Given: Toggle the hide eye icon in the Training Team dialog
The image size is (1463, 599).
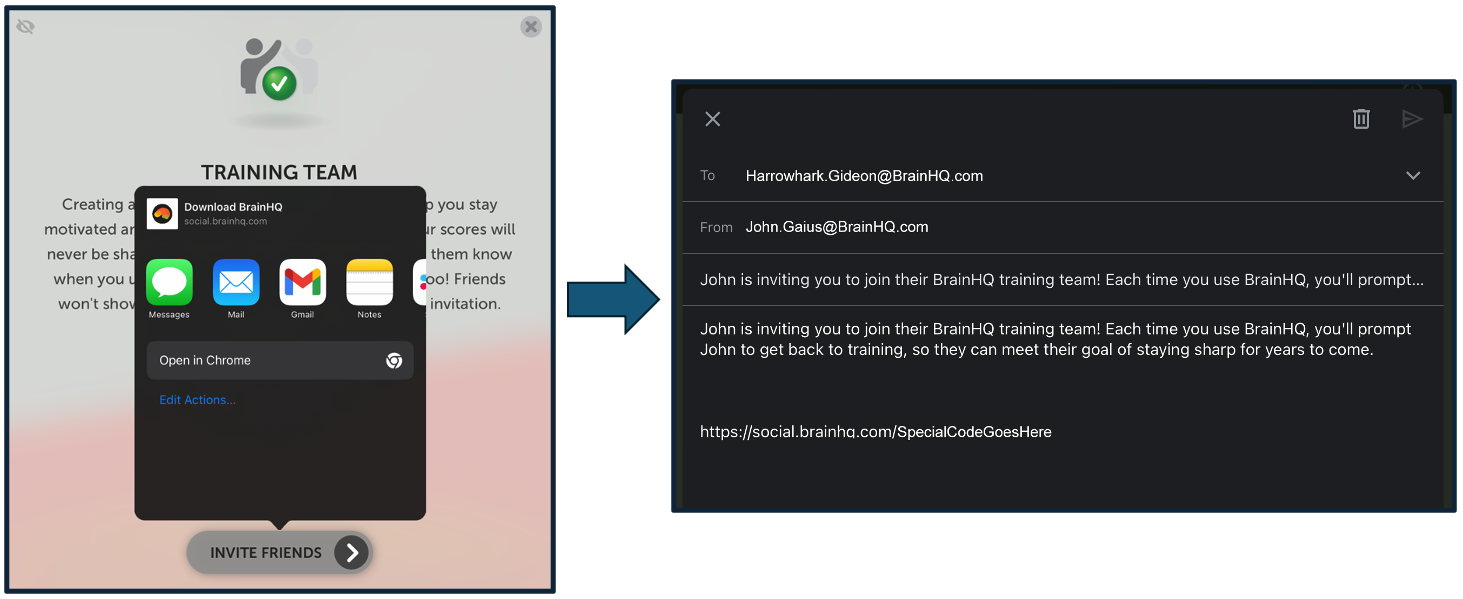Looking at the screenshot, I should 26,27.
